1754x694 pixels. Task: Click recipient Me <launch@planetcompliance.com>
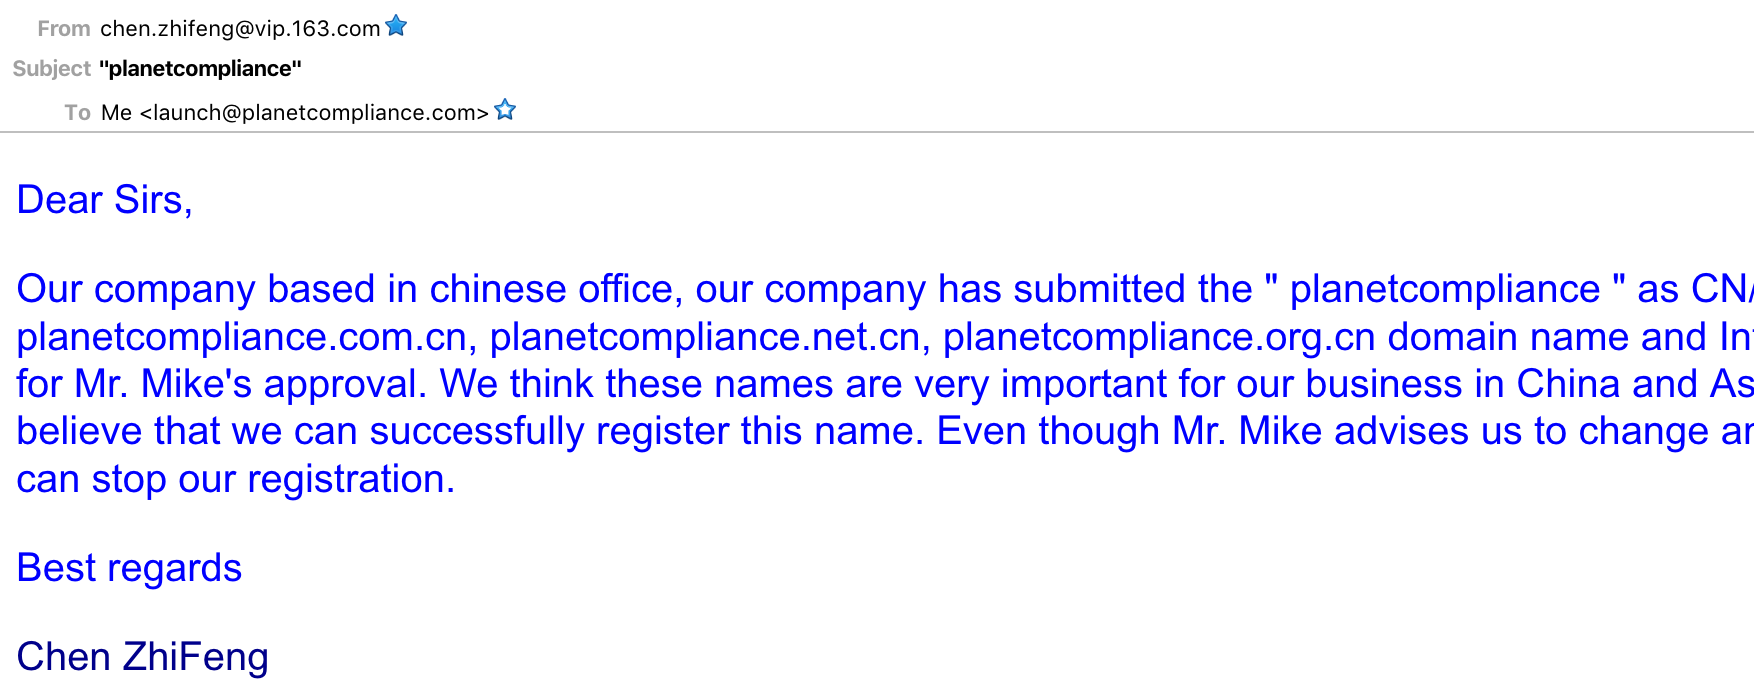[295, 112]
